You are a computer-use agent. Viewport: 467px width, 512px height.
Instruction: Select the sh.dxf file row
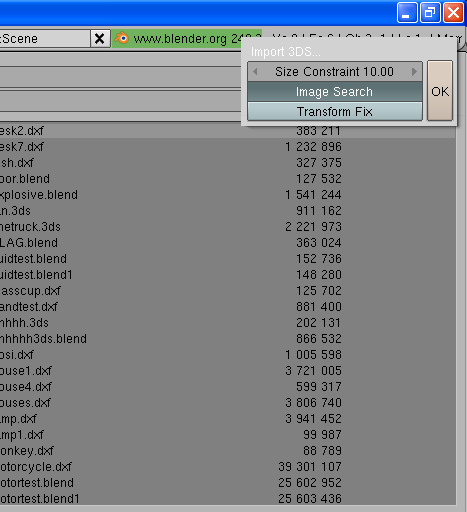click(228, 163)
